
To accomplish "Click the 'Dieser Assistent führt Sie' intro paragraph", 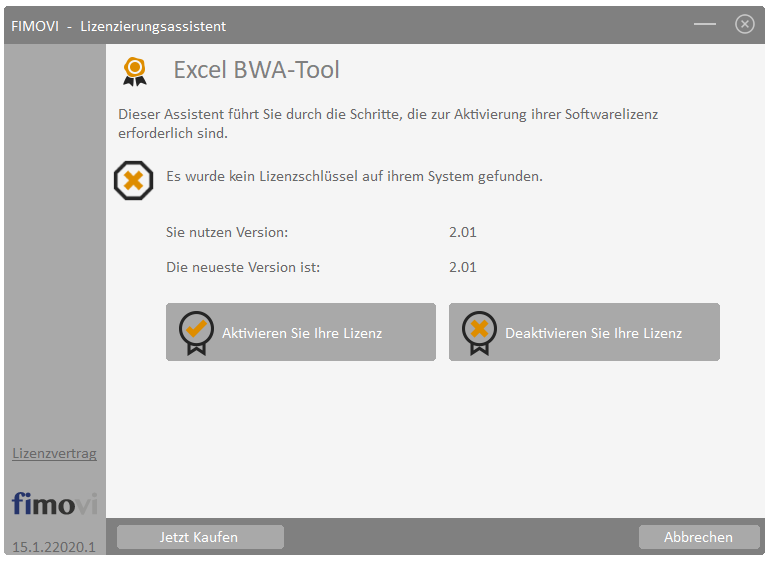I will pyautogui.click(x=388, y=124).
